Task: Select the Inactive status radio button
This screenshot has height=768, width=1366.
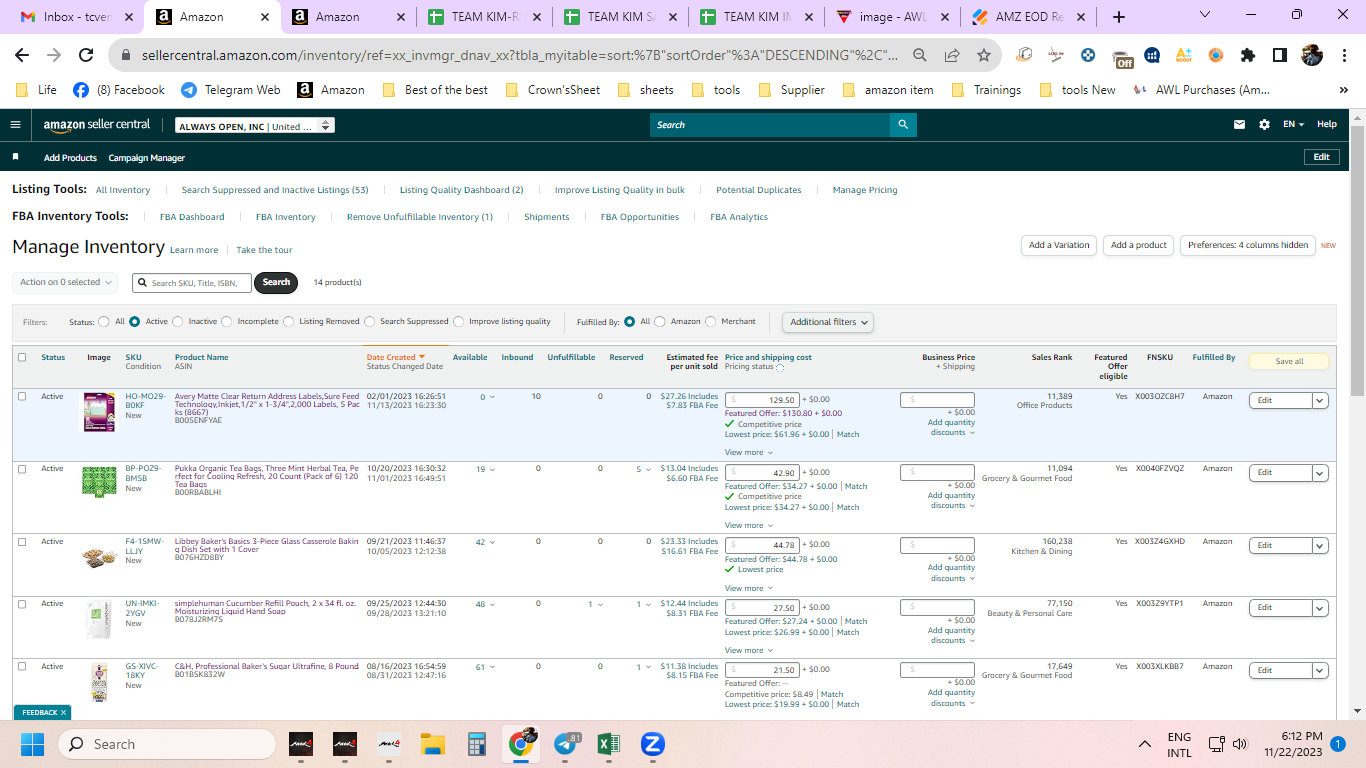Action: coord(177,322)
